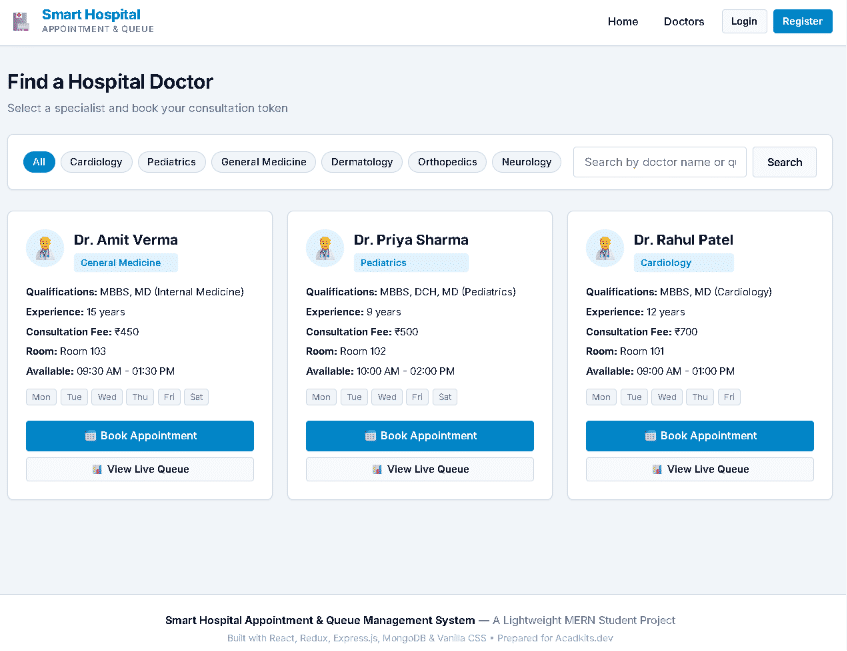
Task: Click calendar icon in Amit Verma's Book Appointment
Action: (x=90, y=436)
